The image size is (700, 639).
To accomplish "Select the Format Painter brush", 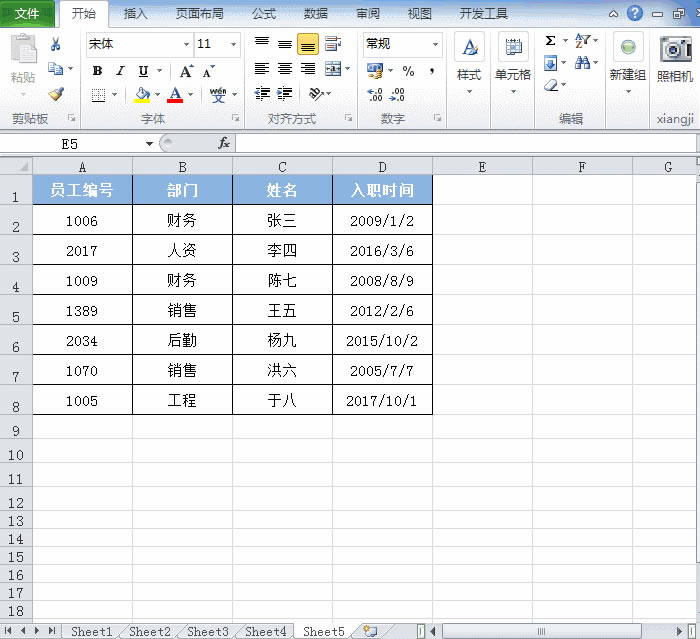I will [56, 94].
